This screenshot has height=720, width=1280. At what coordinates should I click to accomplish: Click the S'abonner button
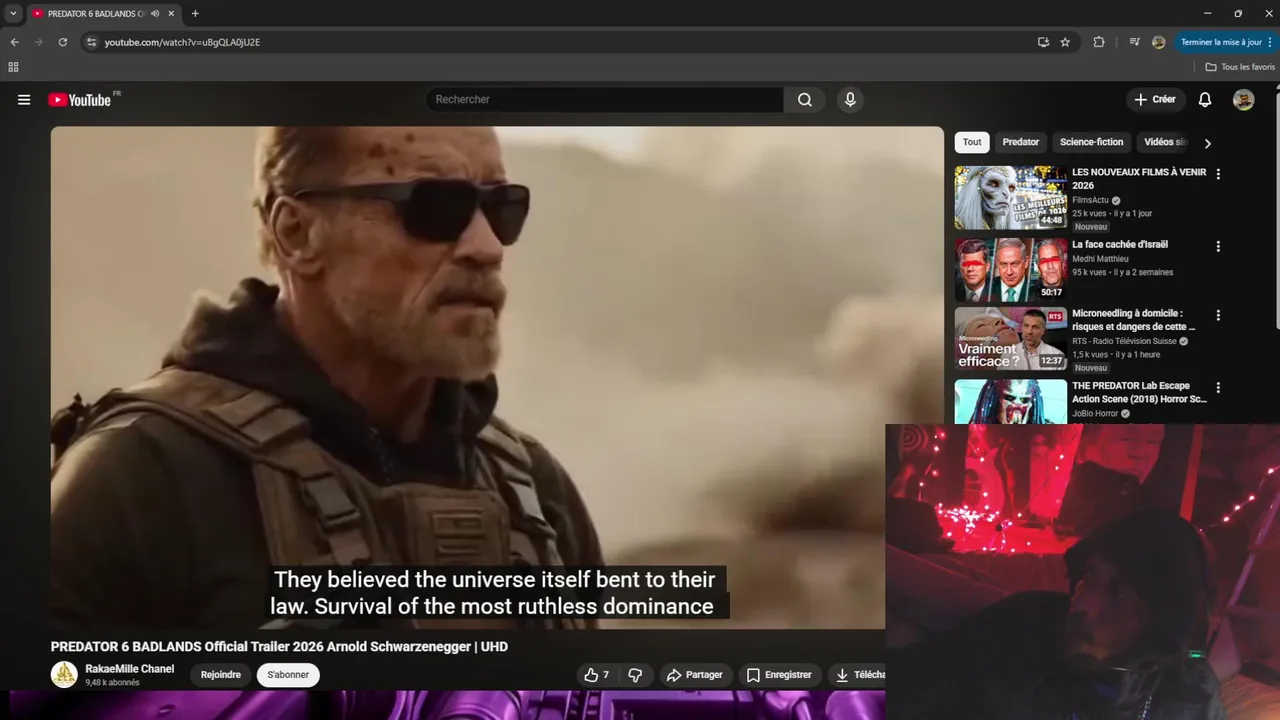[x=288, y=675]
